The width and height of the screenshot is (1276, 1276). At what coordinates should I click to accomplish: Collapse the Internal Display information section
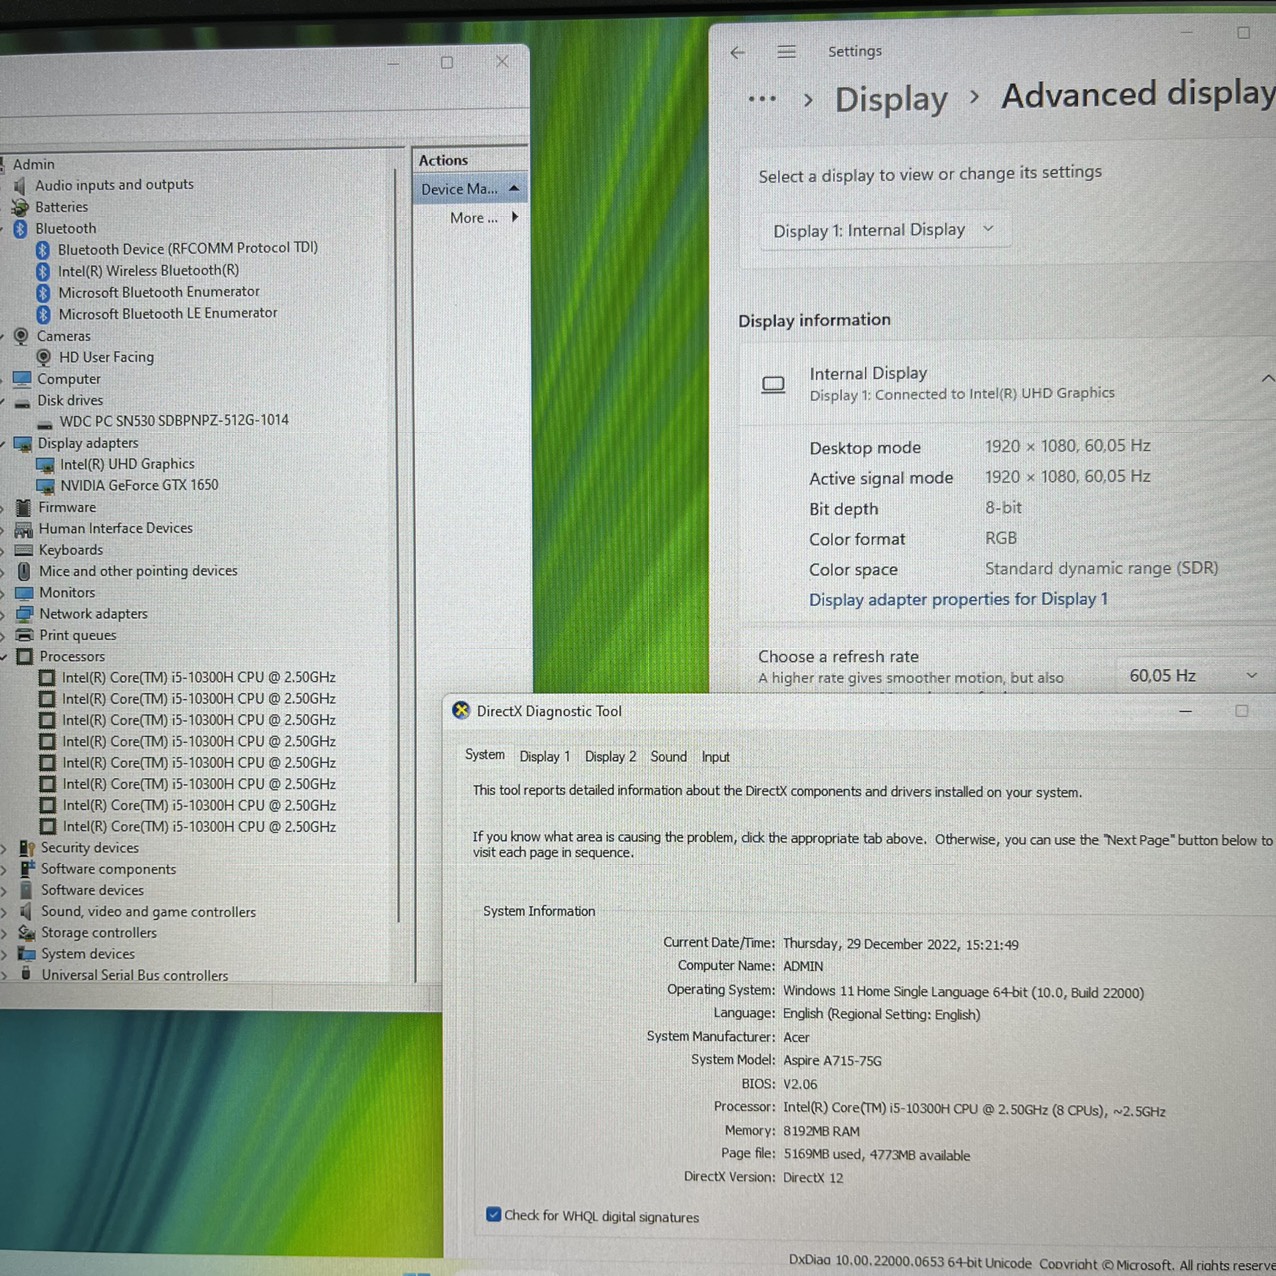point(1267,379)
